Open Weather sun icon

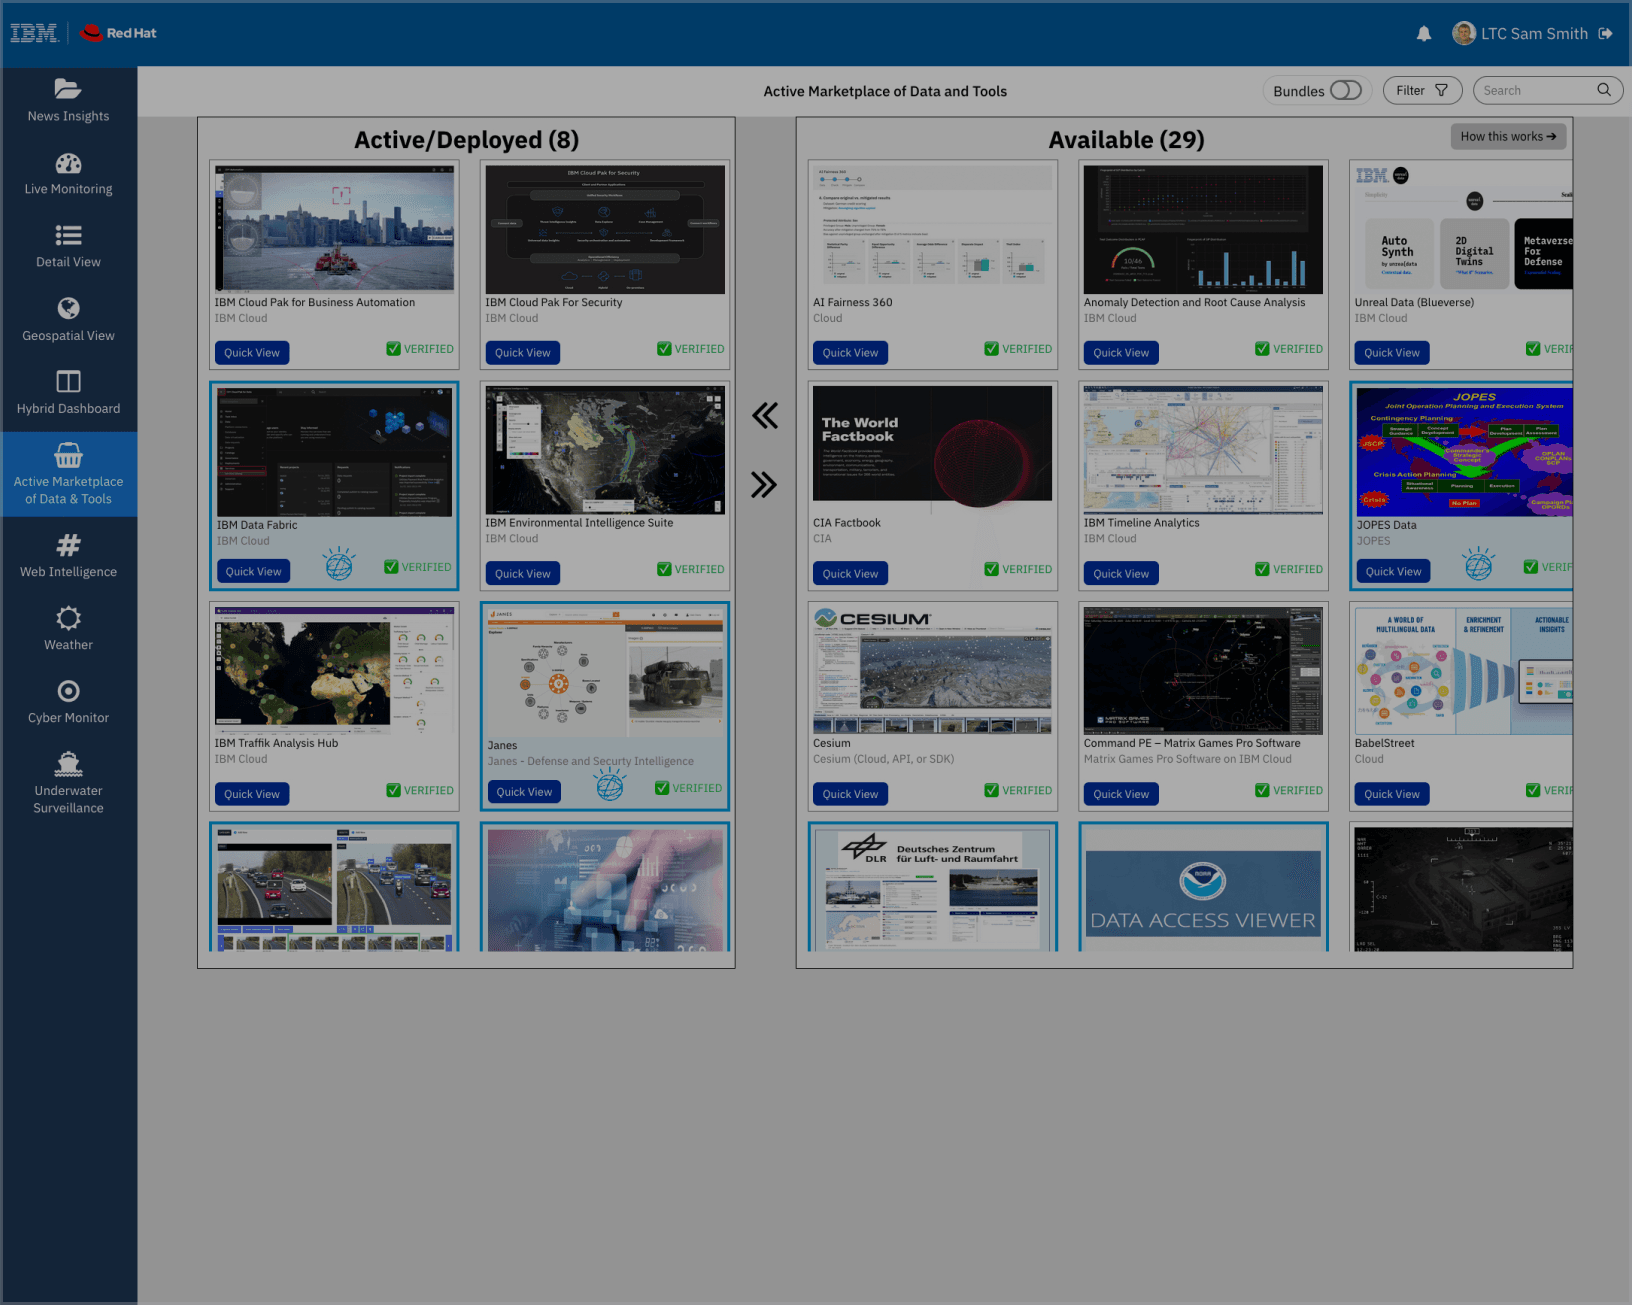point(68,618)
